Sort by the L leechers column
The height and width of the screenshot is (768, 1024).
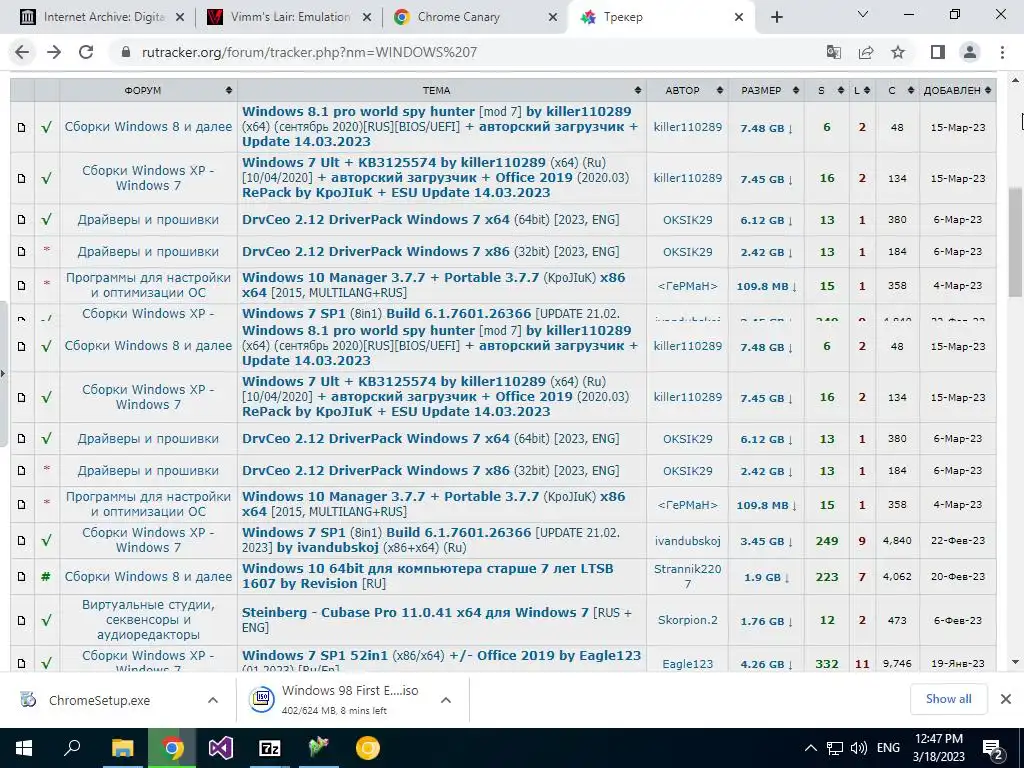pyautogui.click(x=861, y=90)
